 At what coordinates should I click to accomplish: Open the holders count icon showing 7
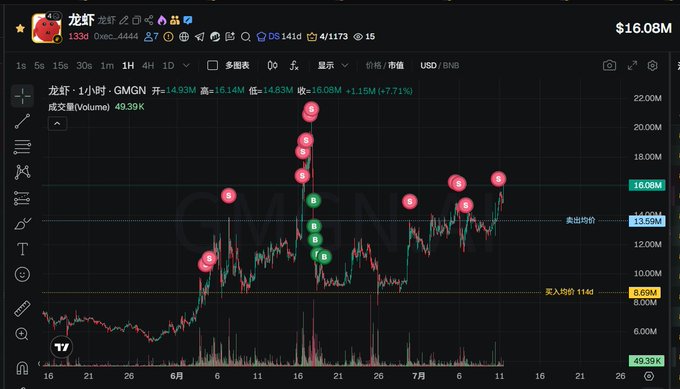151,36
